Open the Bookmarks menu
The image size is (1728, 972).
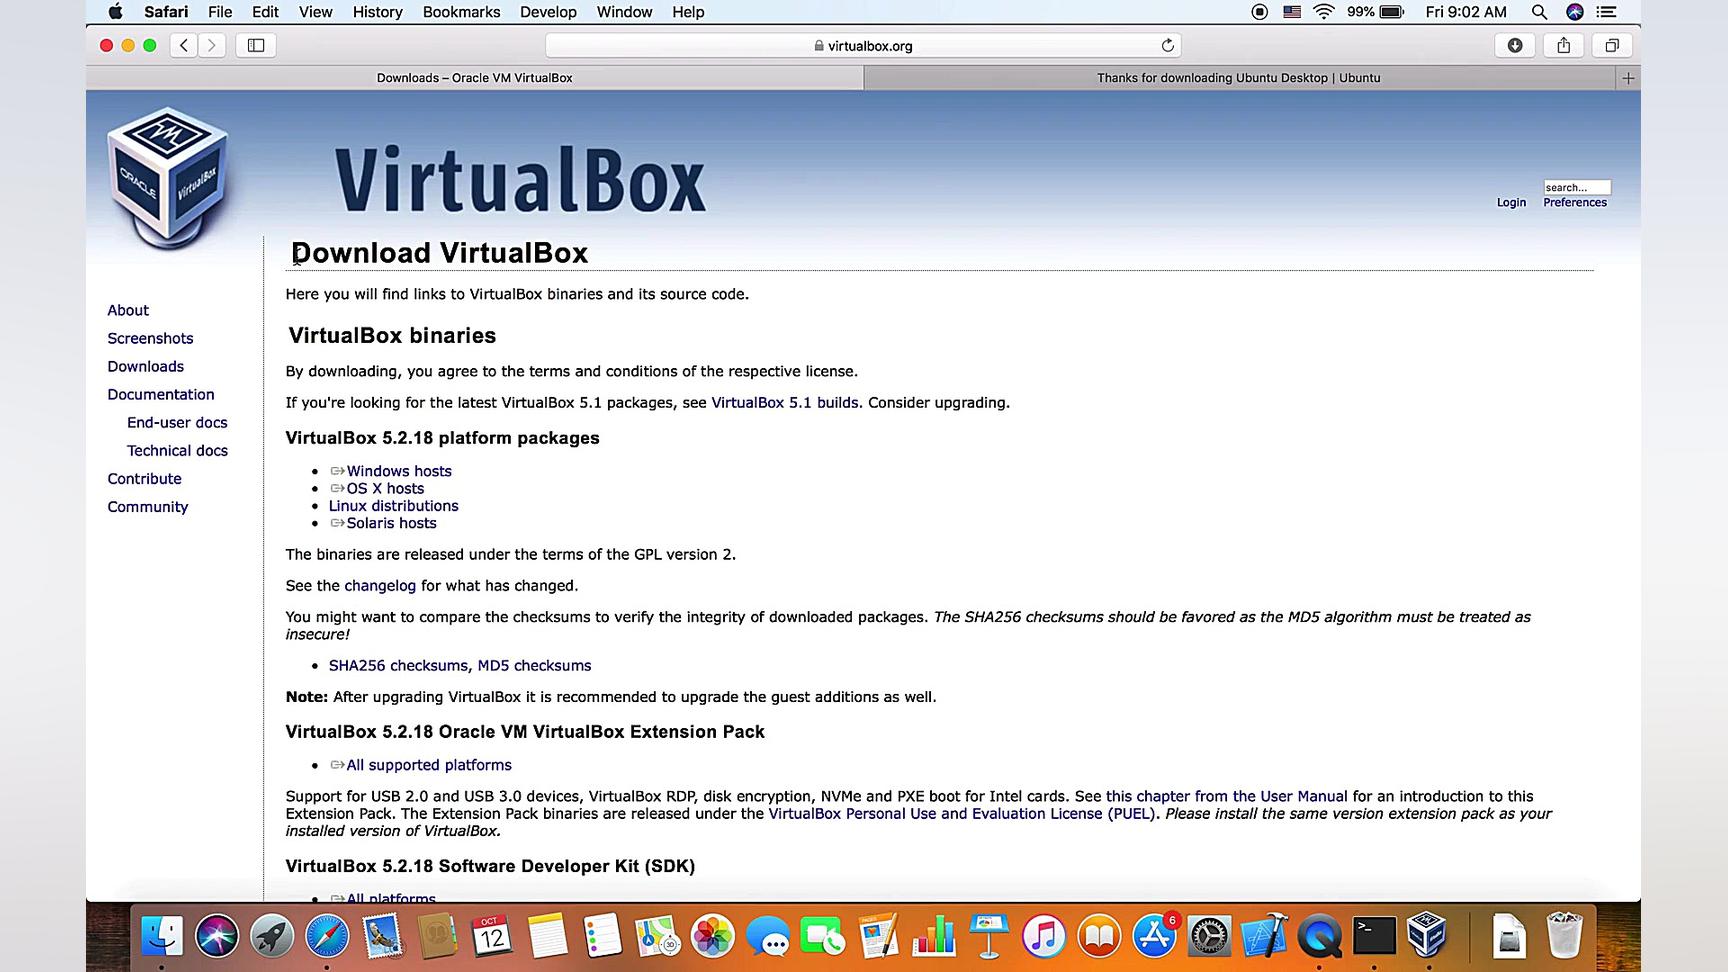[x=461, y=12]
